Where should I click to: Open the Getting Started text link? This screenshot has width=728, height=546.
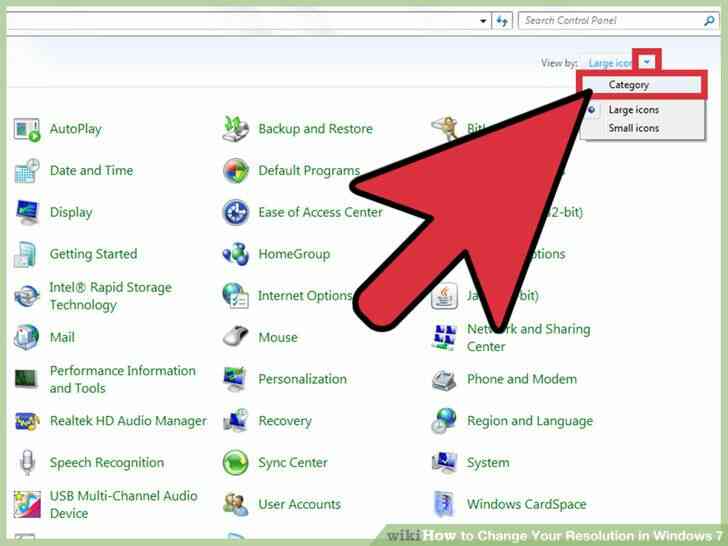click(93, 254)
